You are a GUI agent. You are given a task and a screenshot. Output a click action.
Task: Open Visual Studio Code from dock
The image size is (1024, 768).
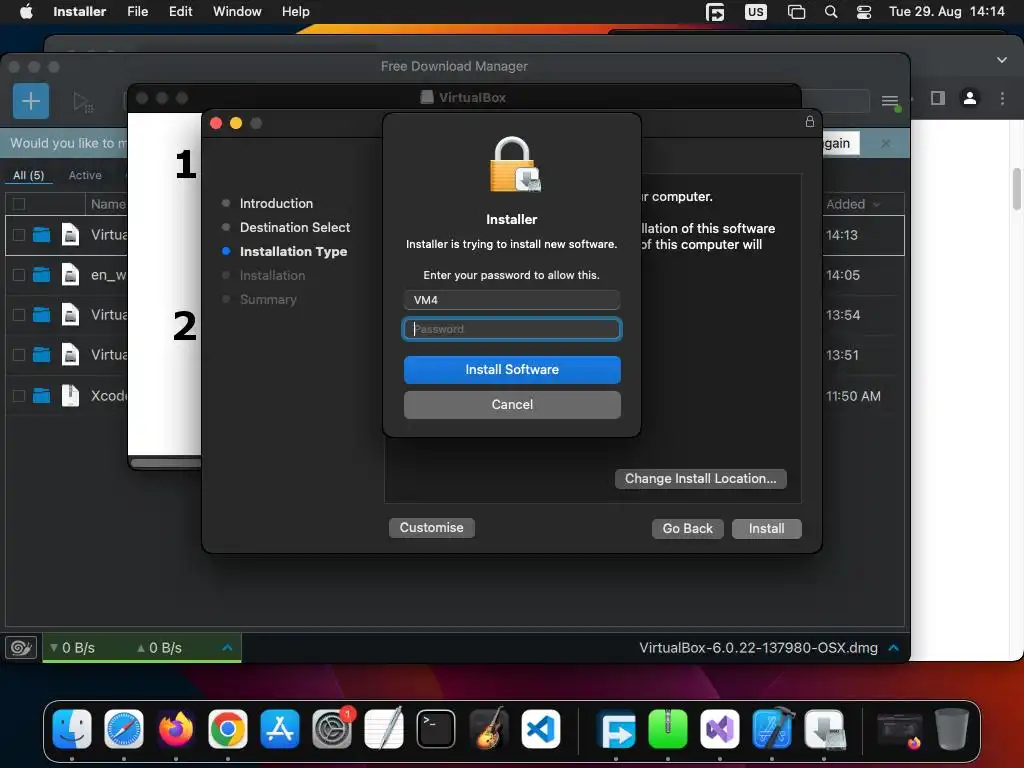click(540, 729)
